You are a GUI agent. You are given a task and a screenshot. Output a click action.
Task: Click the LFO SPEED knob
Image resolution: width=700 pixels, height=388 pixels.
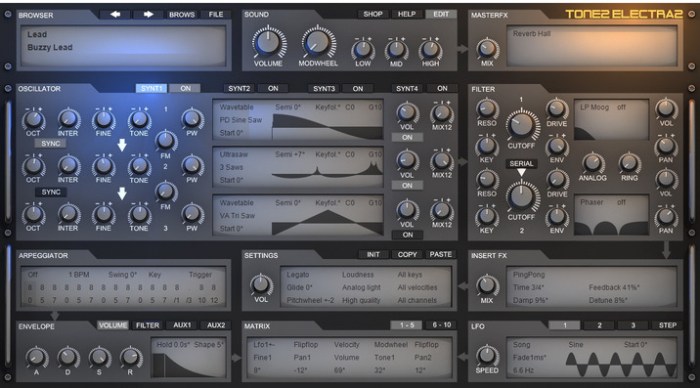point(487,355)
